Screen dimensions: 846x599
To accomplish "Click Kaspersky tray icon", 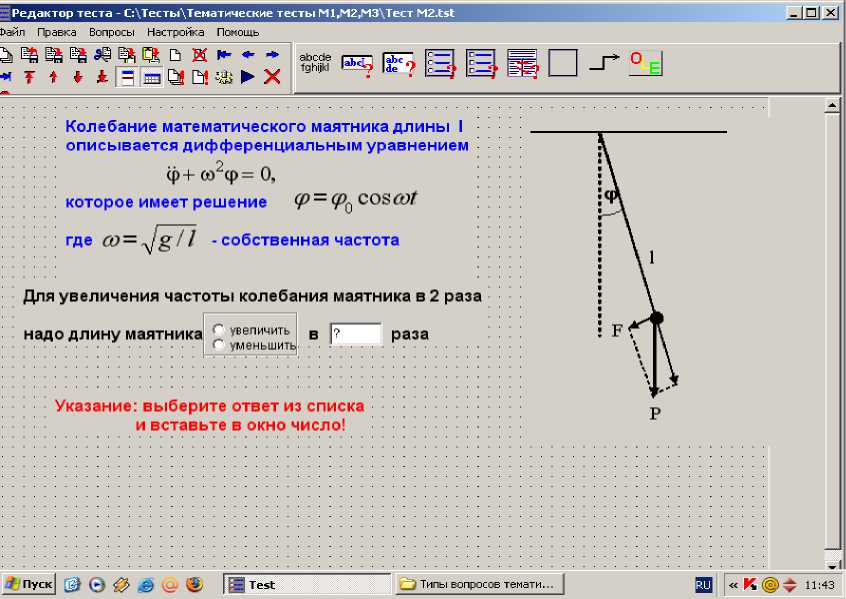I will (x=751, y=584).
